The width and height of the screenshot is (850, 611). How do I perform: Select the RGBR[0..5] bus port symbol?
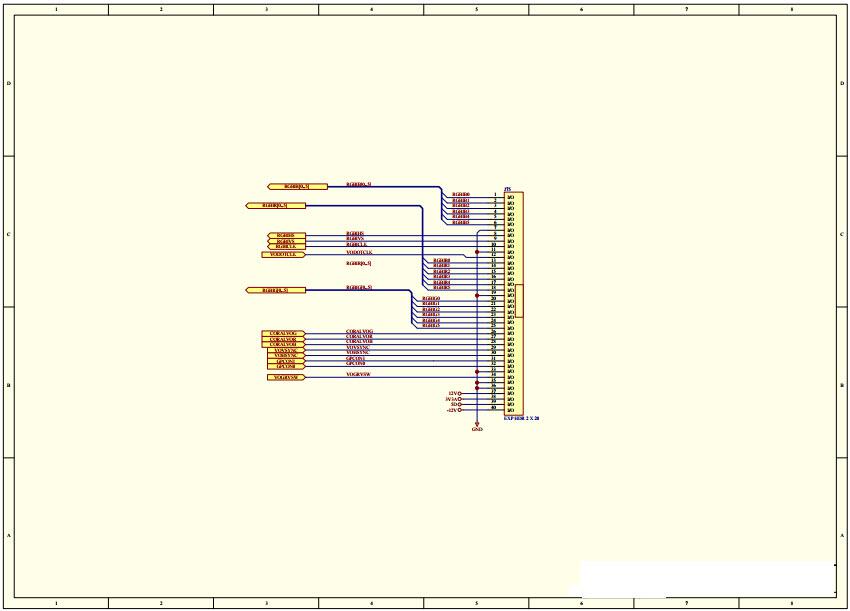(x=295, y=186)
